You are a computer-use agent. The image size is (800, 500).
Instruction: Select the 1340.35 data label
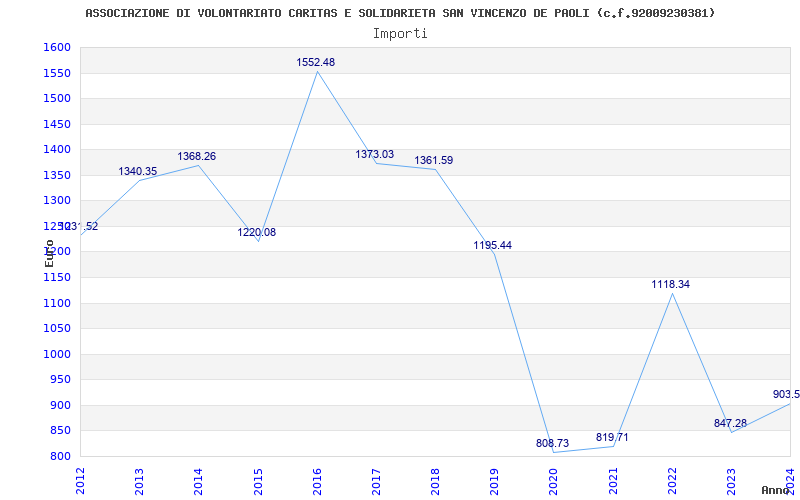[138, 171]
